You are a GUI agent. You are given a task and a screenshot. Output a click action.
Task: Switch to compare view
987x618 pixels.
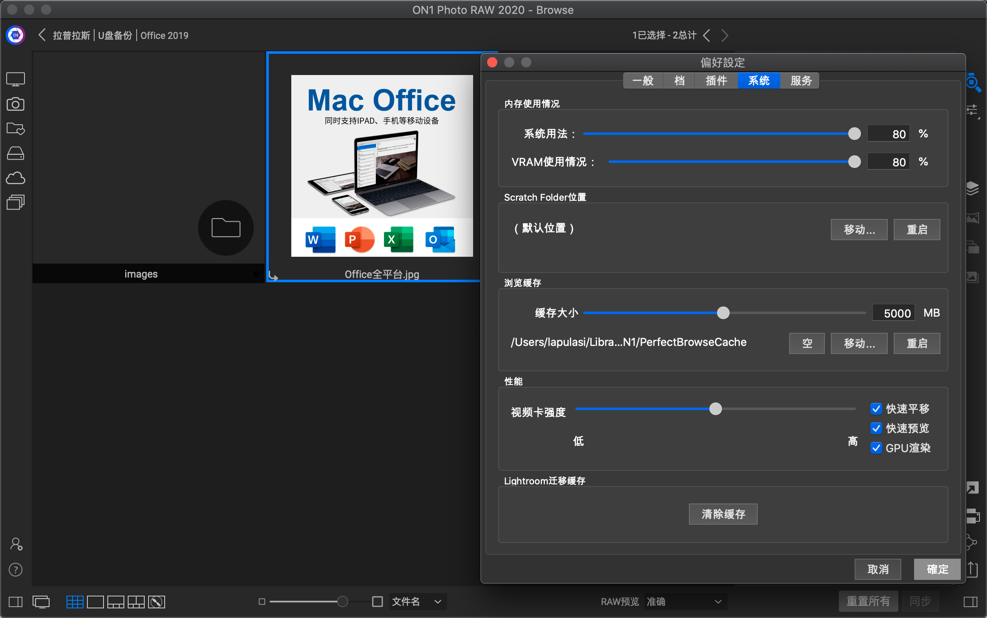137,602
